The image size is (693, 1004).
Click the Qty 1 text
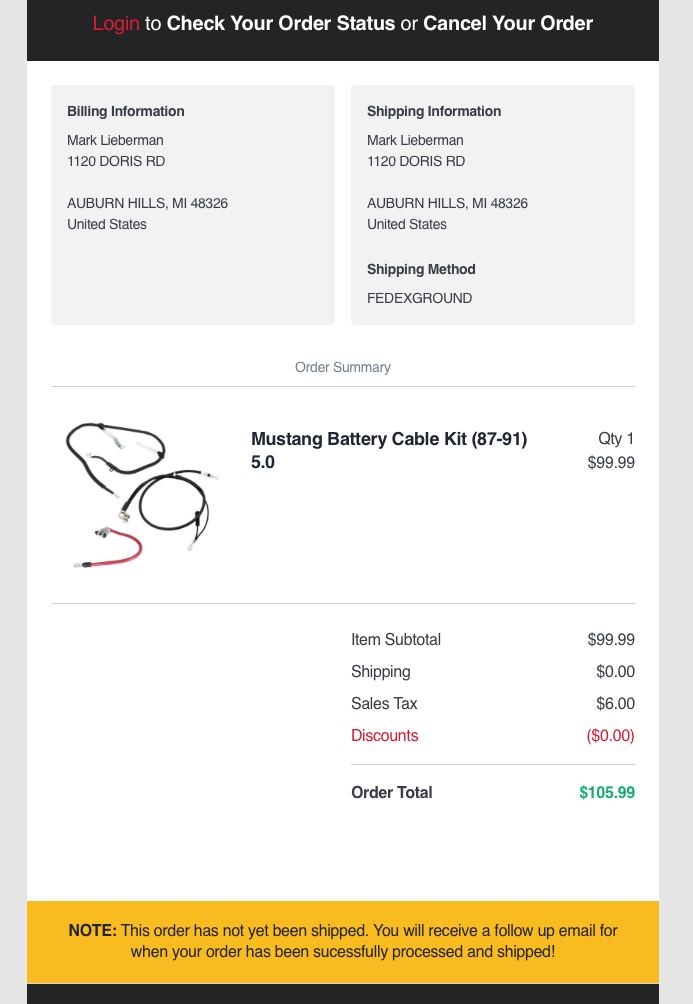coord(616,439)
